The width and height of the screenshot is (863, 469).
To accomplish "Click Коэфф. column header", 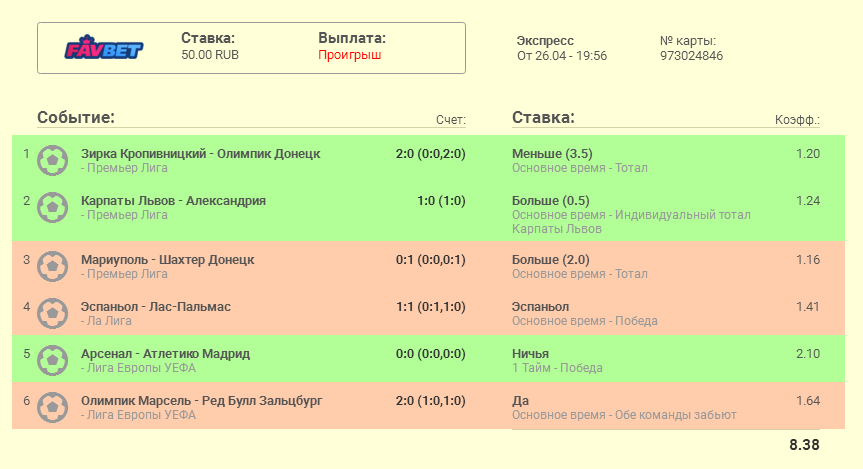I will coord(798,120).
